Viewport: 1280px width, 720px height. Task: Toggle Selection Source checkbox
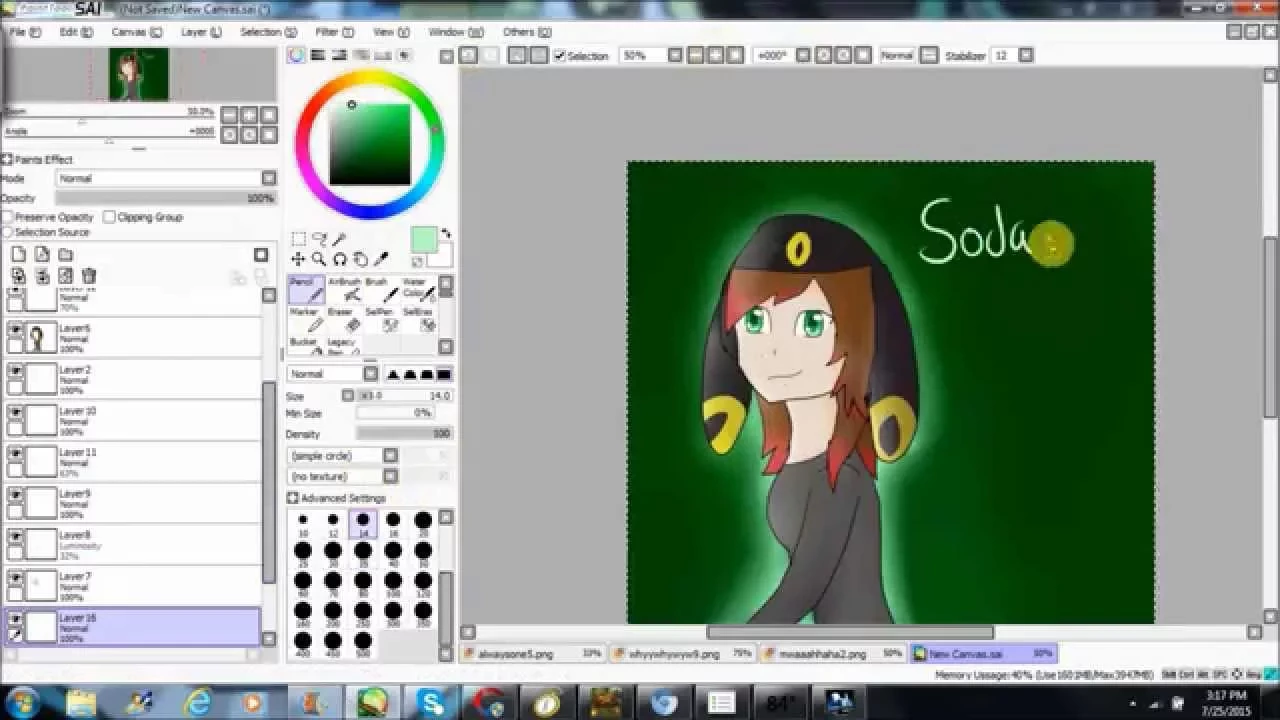coord(7,232)
